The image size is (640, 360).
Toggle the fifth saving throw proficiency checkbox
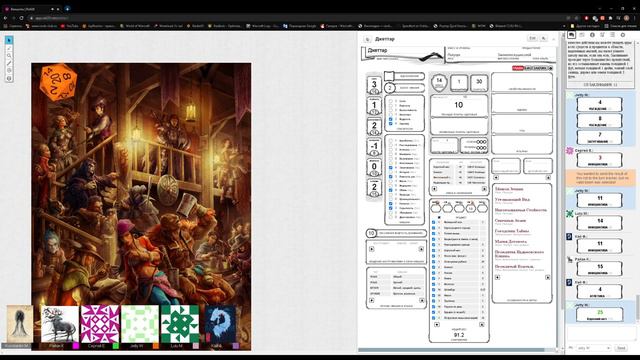(x=391, y=119)
